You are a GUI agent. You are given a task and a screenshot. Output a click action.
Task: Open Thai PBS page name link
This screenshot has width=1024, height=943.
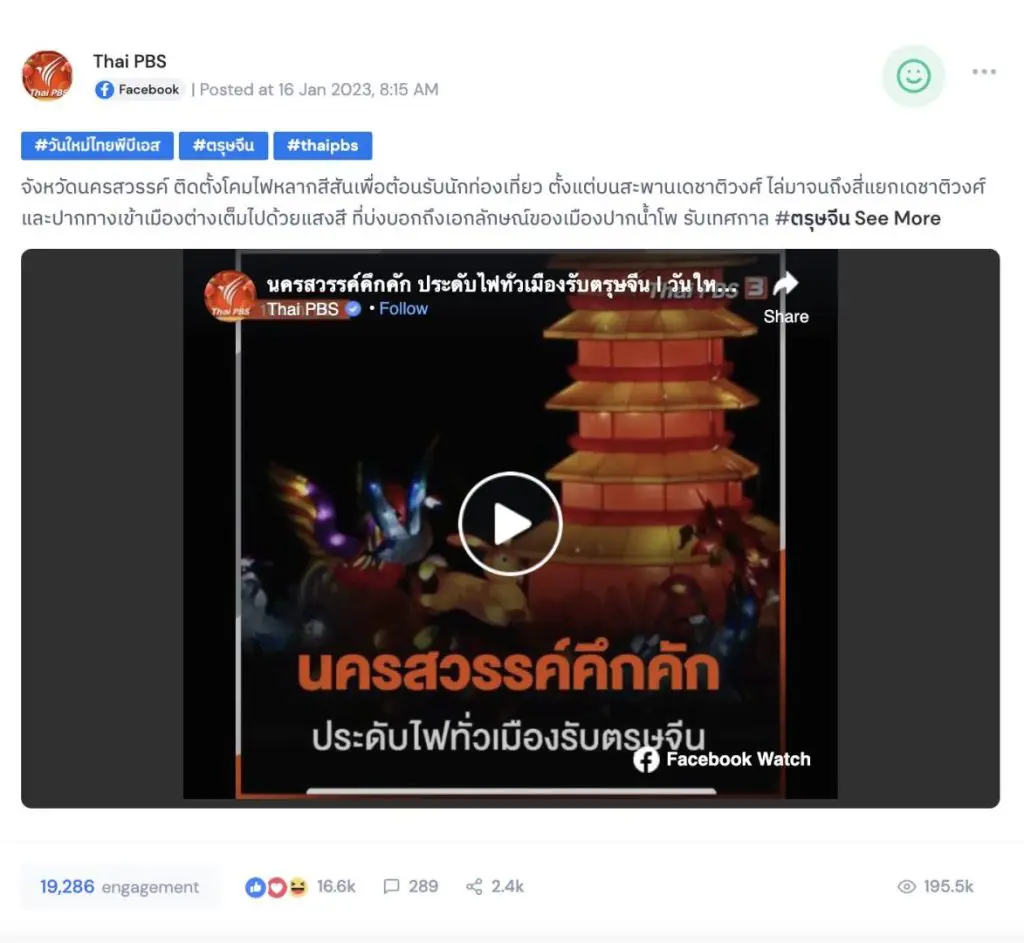[x=129, y=61]
